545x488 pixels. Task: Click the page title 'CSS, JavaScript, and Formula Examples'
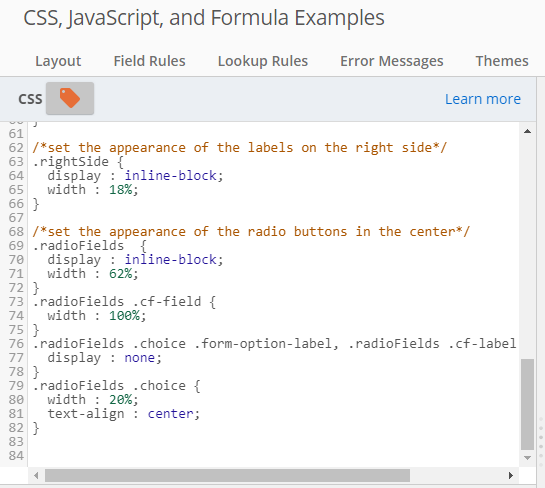(204, 18)
